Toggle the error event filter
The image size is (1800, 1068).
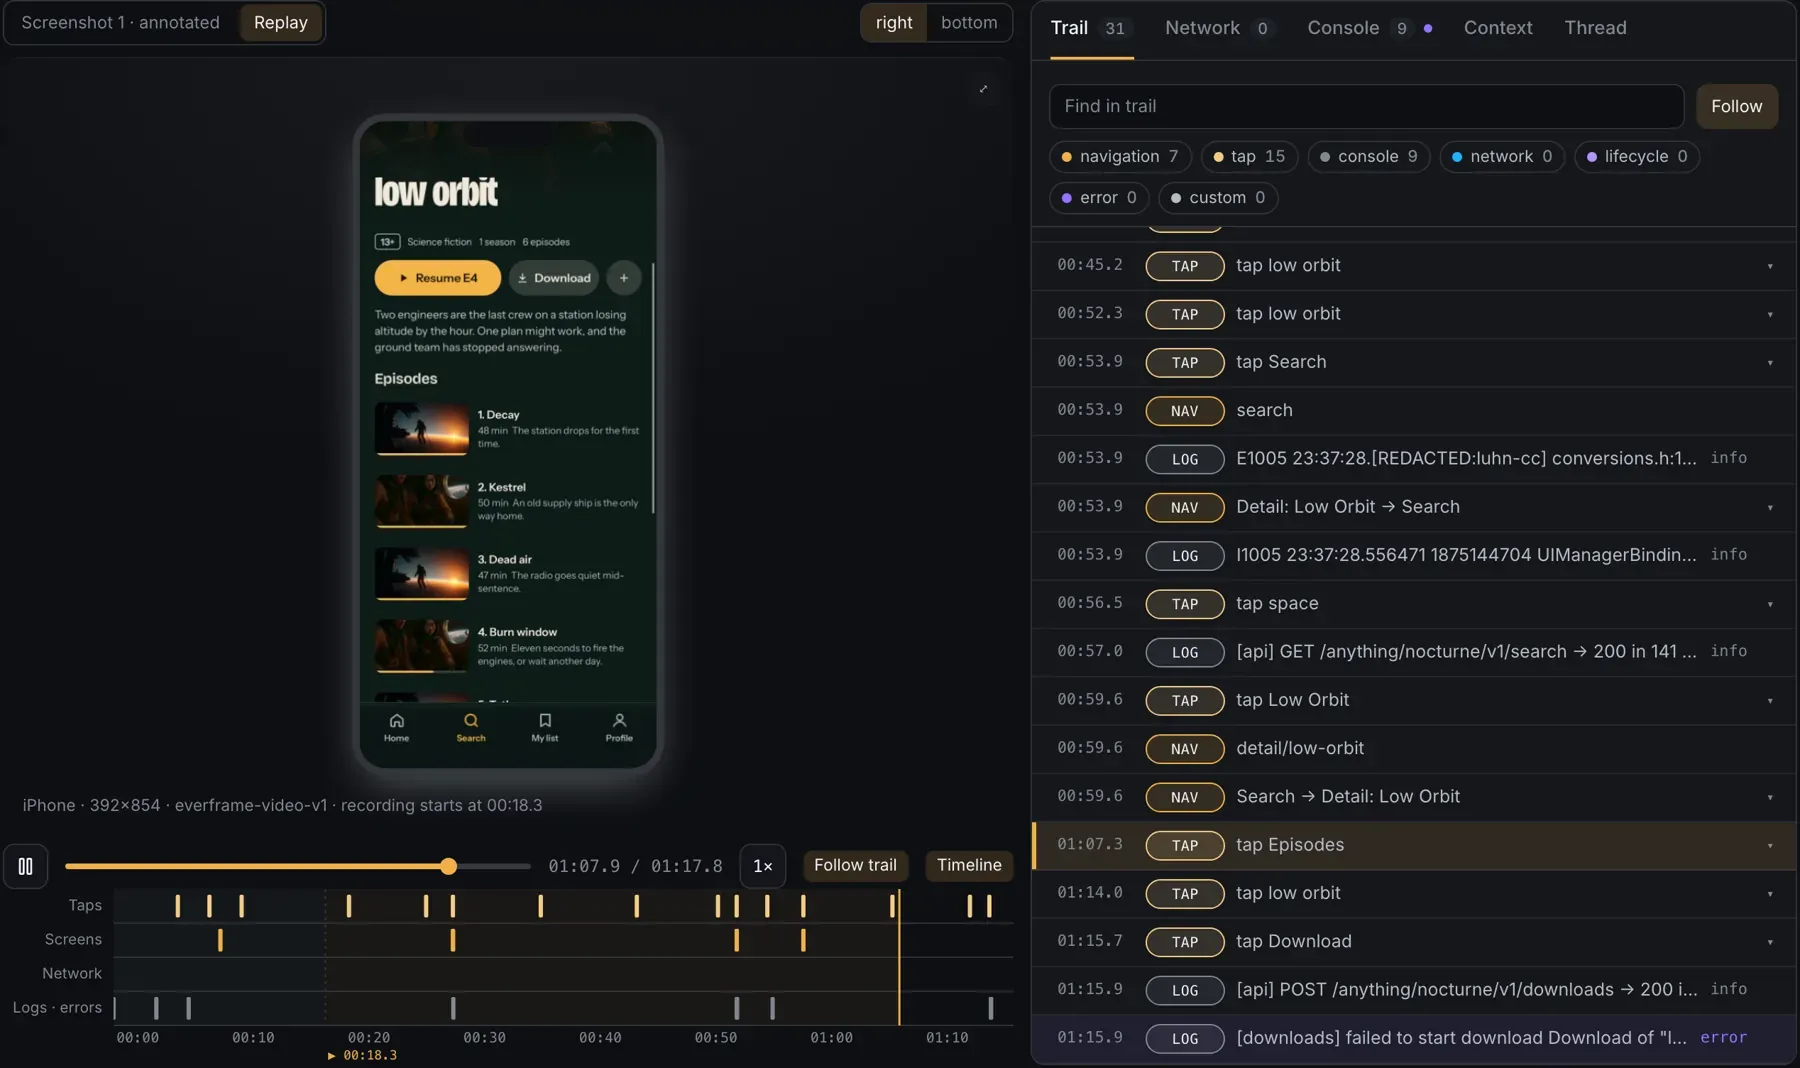(x=1099, y=198)
